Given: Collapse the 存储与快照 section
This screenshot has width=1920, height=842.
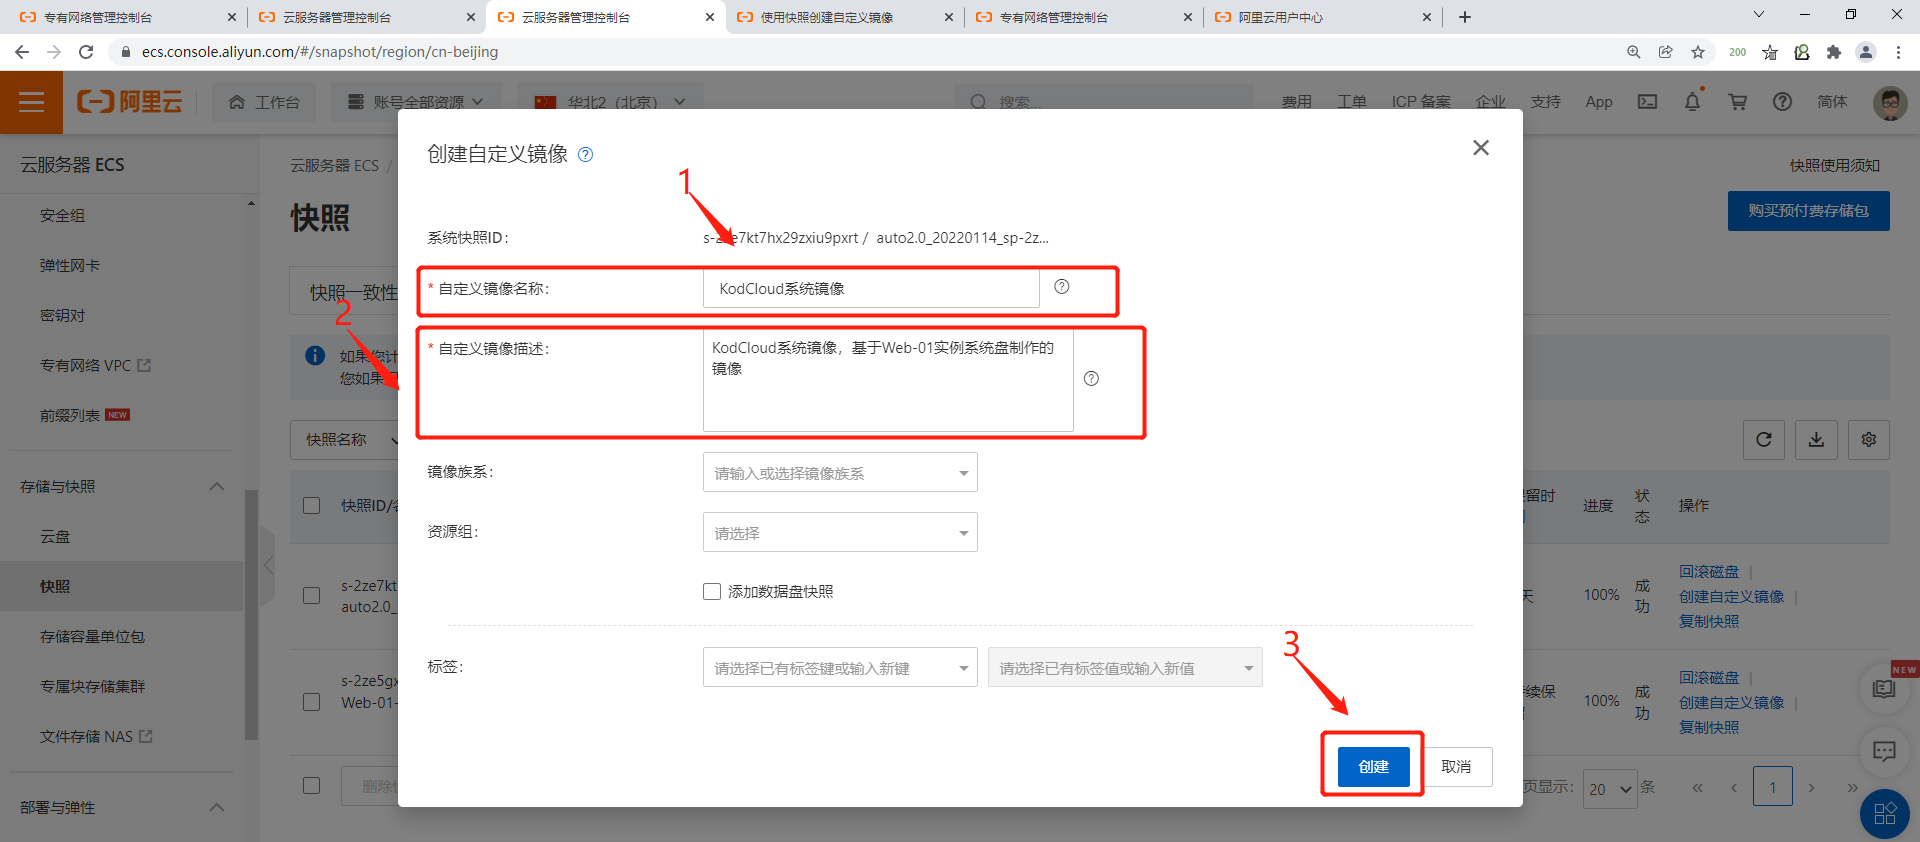Looking at the screenshot, I should [217, 486].
